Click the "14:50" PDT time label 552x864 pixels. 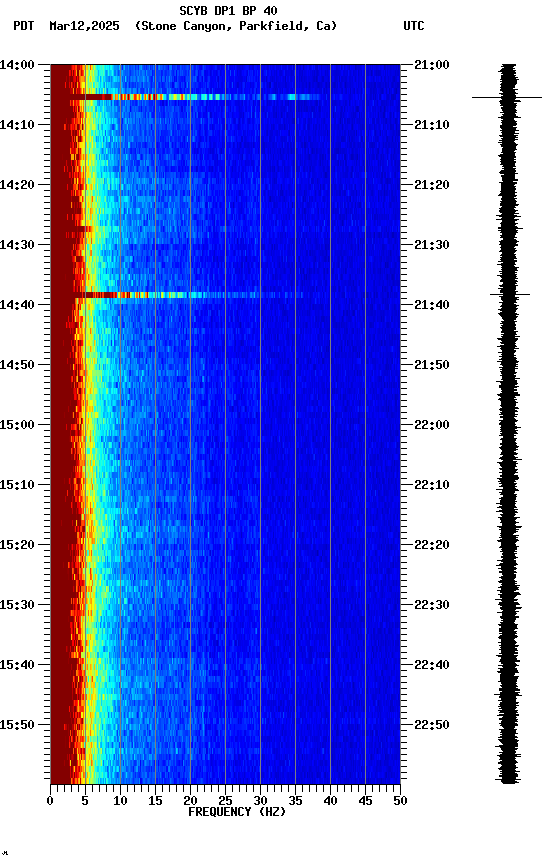(x=17, y=365)
